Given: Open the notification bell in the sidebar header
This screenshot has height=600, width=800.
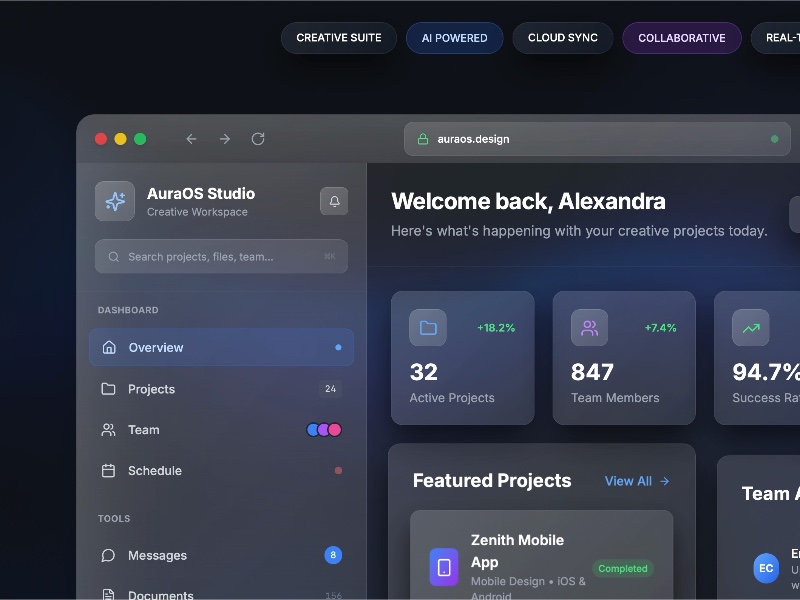Looking at the screenshot, I should coord(334,201).
